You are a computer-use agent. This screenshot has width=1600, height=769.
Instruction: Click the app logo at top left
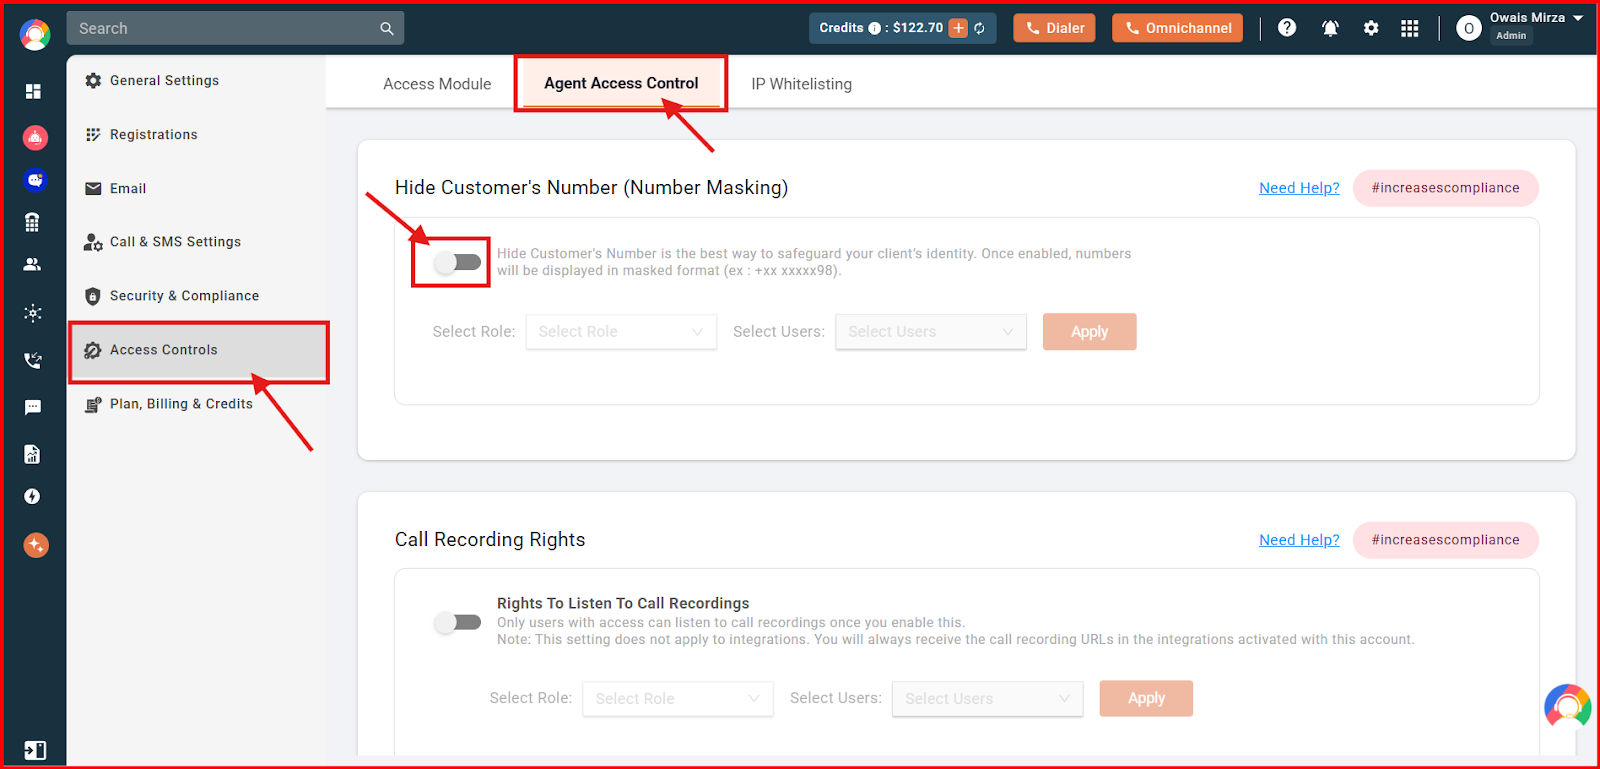coord(35,34)
